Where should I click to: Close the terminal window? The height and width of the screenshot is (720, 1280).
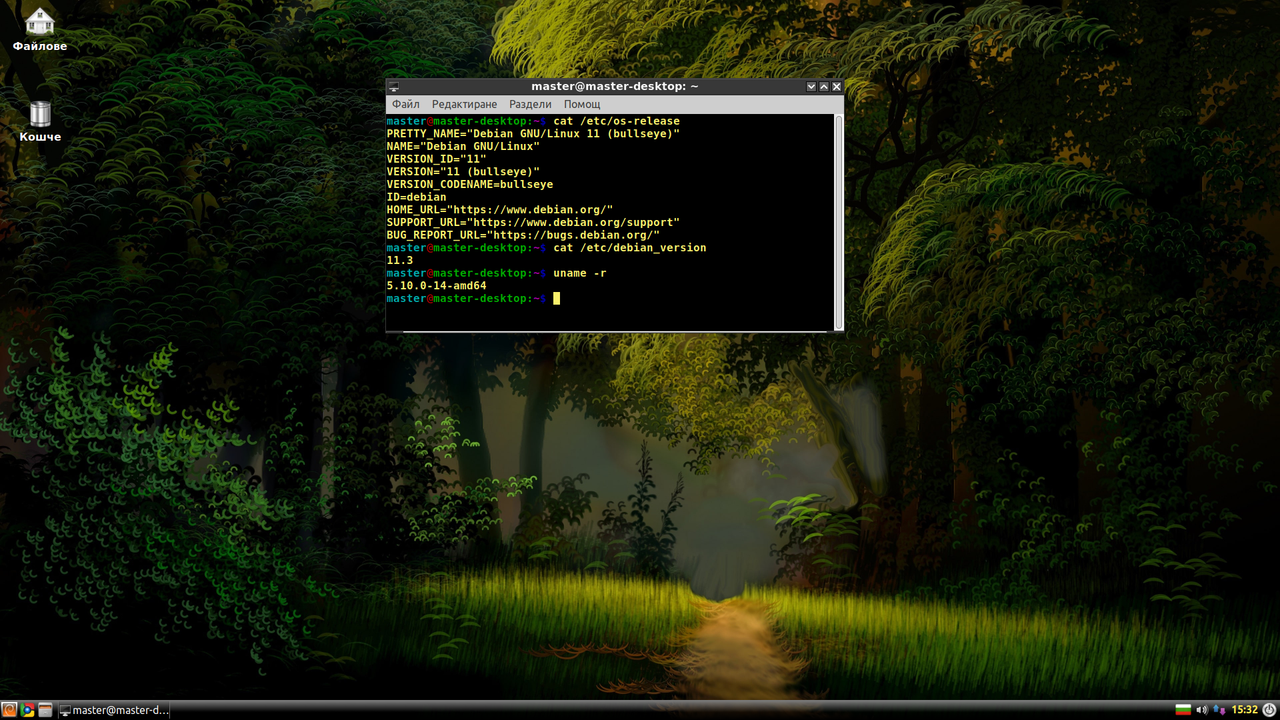click(x=837, y=87)
